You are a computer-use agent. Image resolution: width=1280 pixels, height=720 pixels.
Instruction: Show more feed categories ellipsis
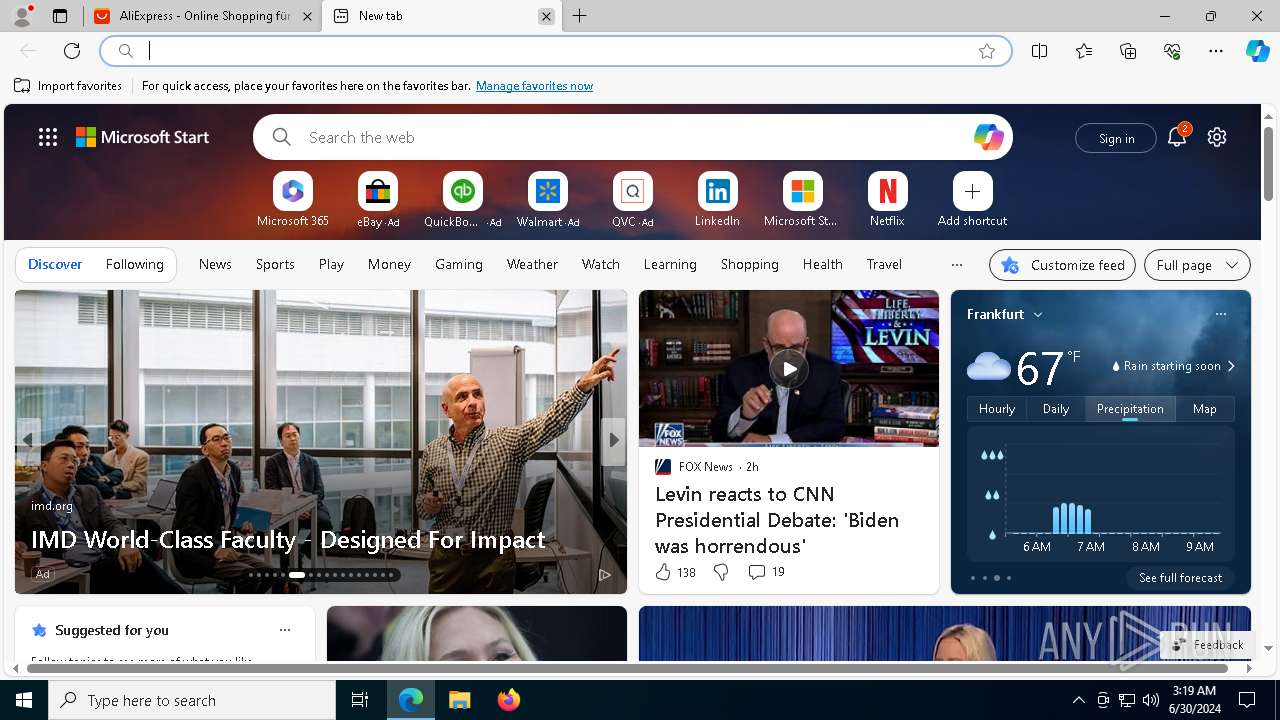tap(957, 265)
